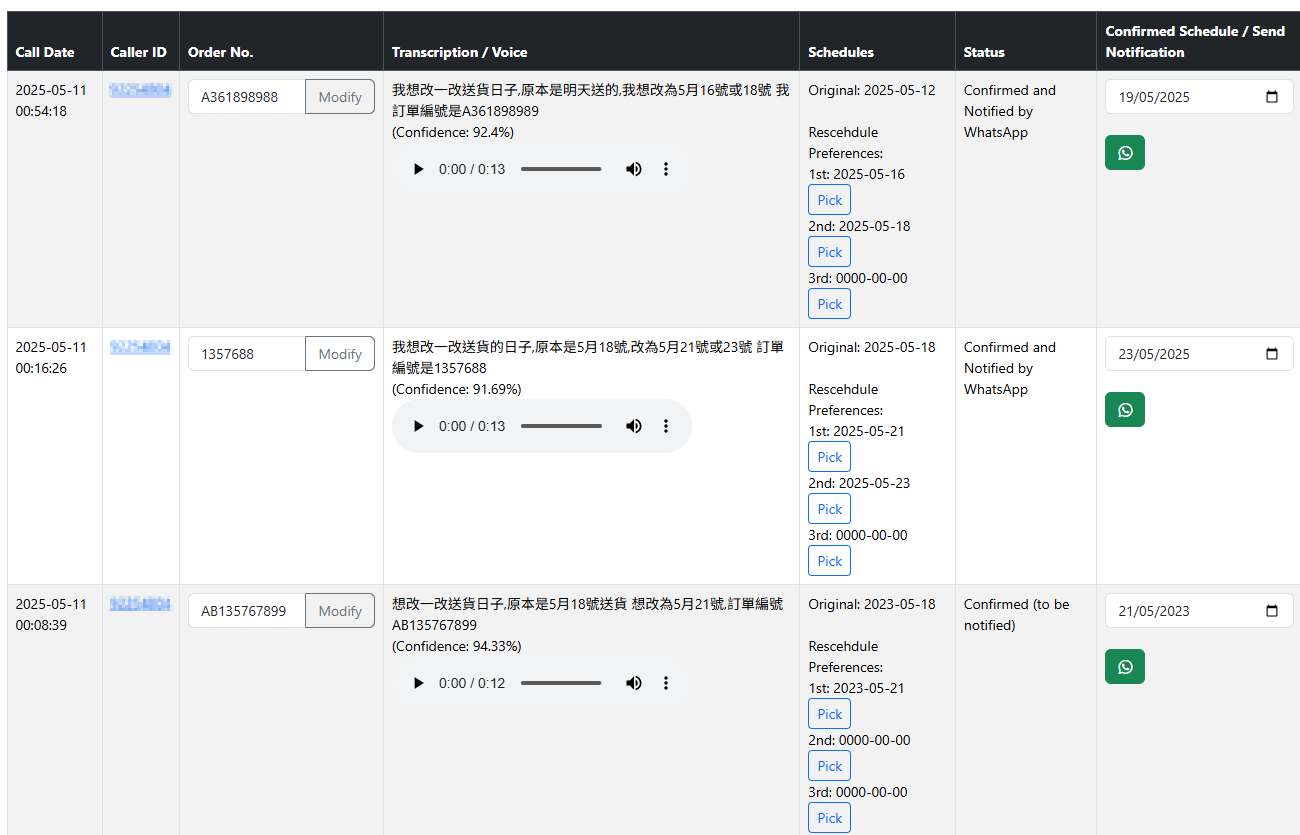1300x835 pixels.
Task: Click the order number field containing 1357688
Action: pos(247,354)
